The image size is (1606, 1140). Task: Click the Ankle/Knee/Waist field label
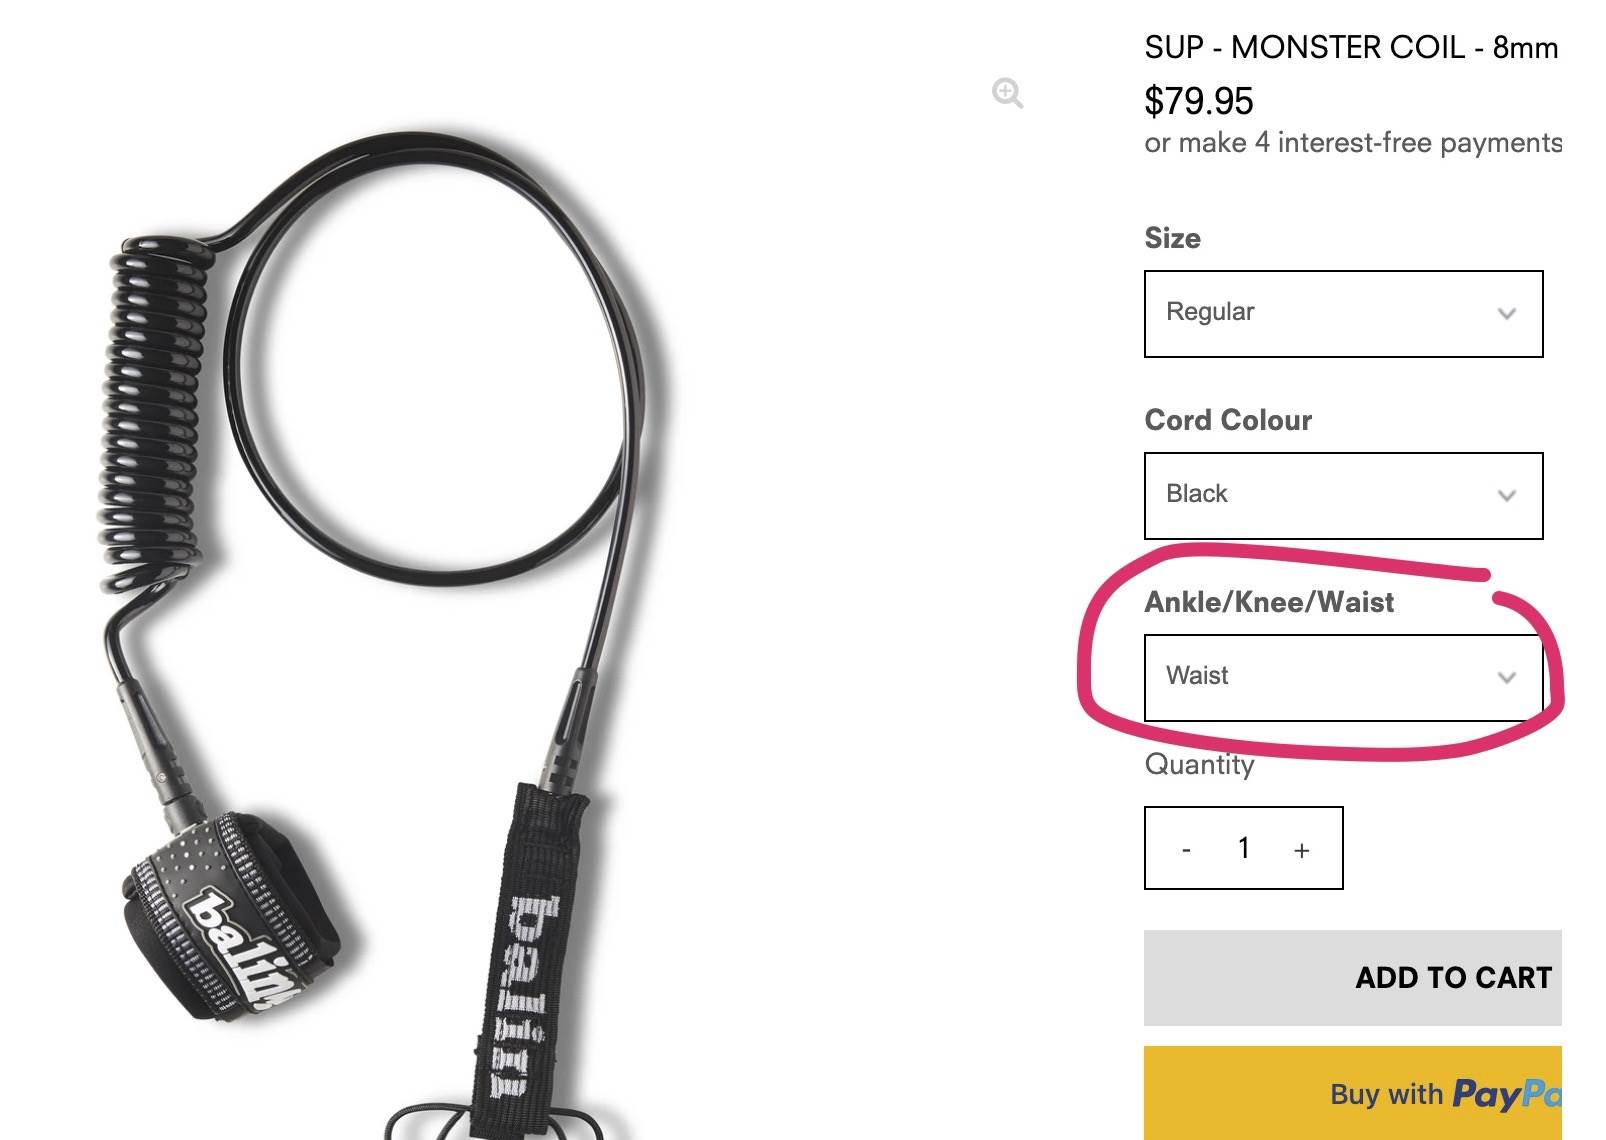coord(1268,602)
